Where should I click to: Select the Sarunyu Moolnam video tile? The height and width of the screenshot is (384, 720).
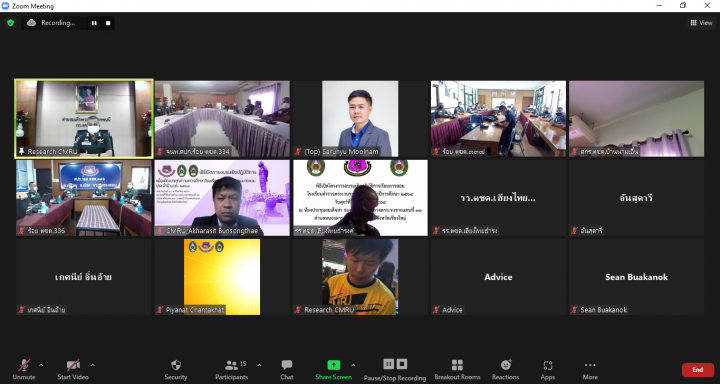point(360,119)
